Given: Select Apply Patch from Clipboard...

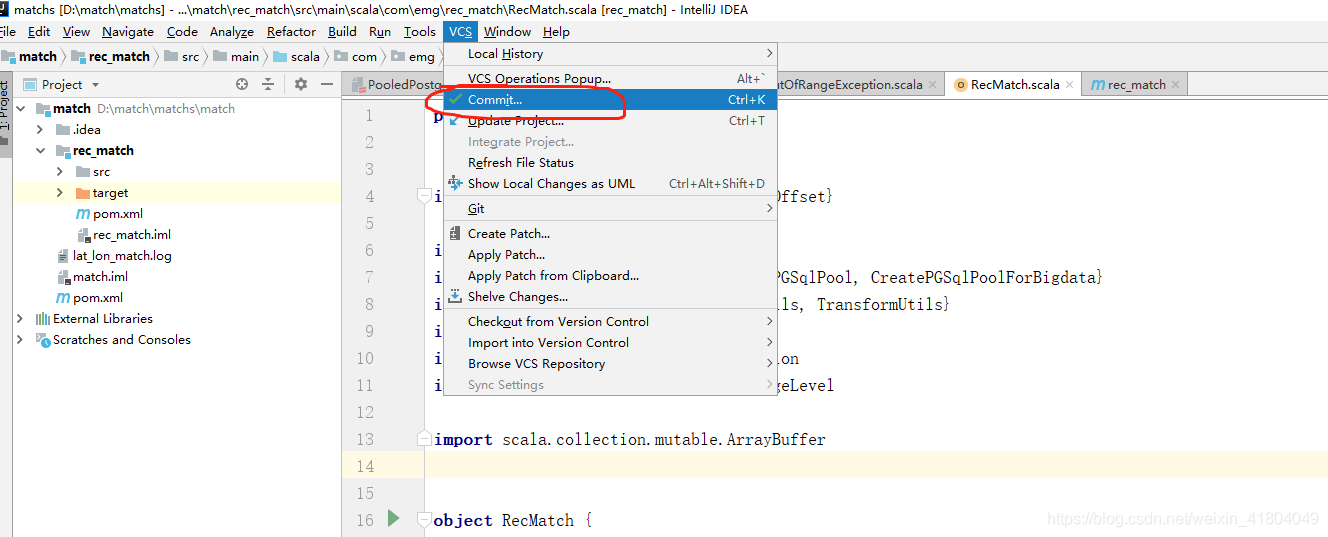Looking at the screenshot, I should coord(610,276).
